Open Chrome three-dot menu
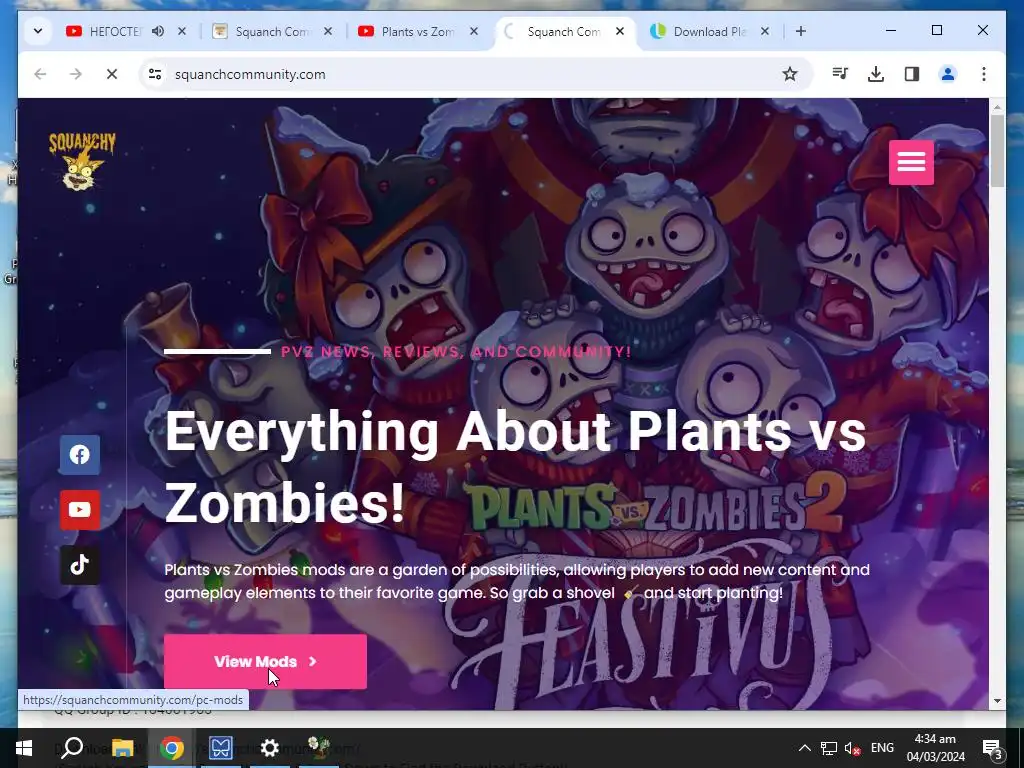This screenshot has width=1024, height=768. [984, 74]
